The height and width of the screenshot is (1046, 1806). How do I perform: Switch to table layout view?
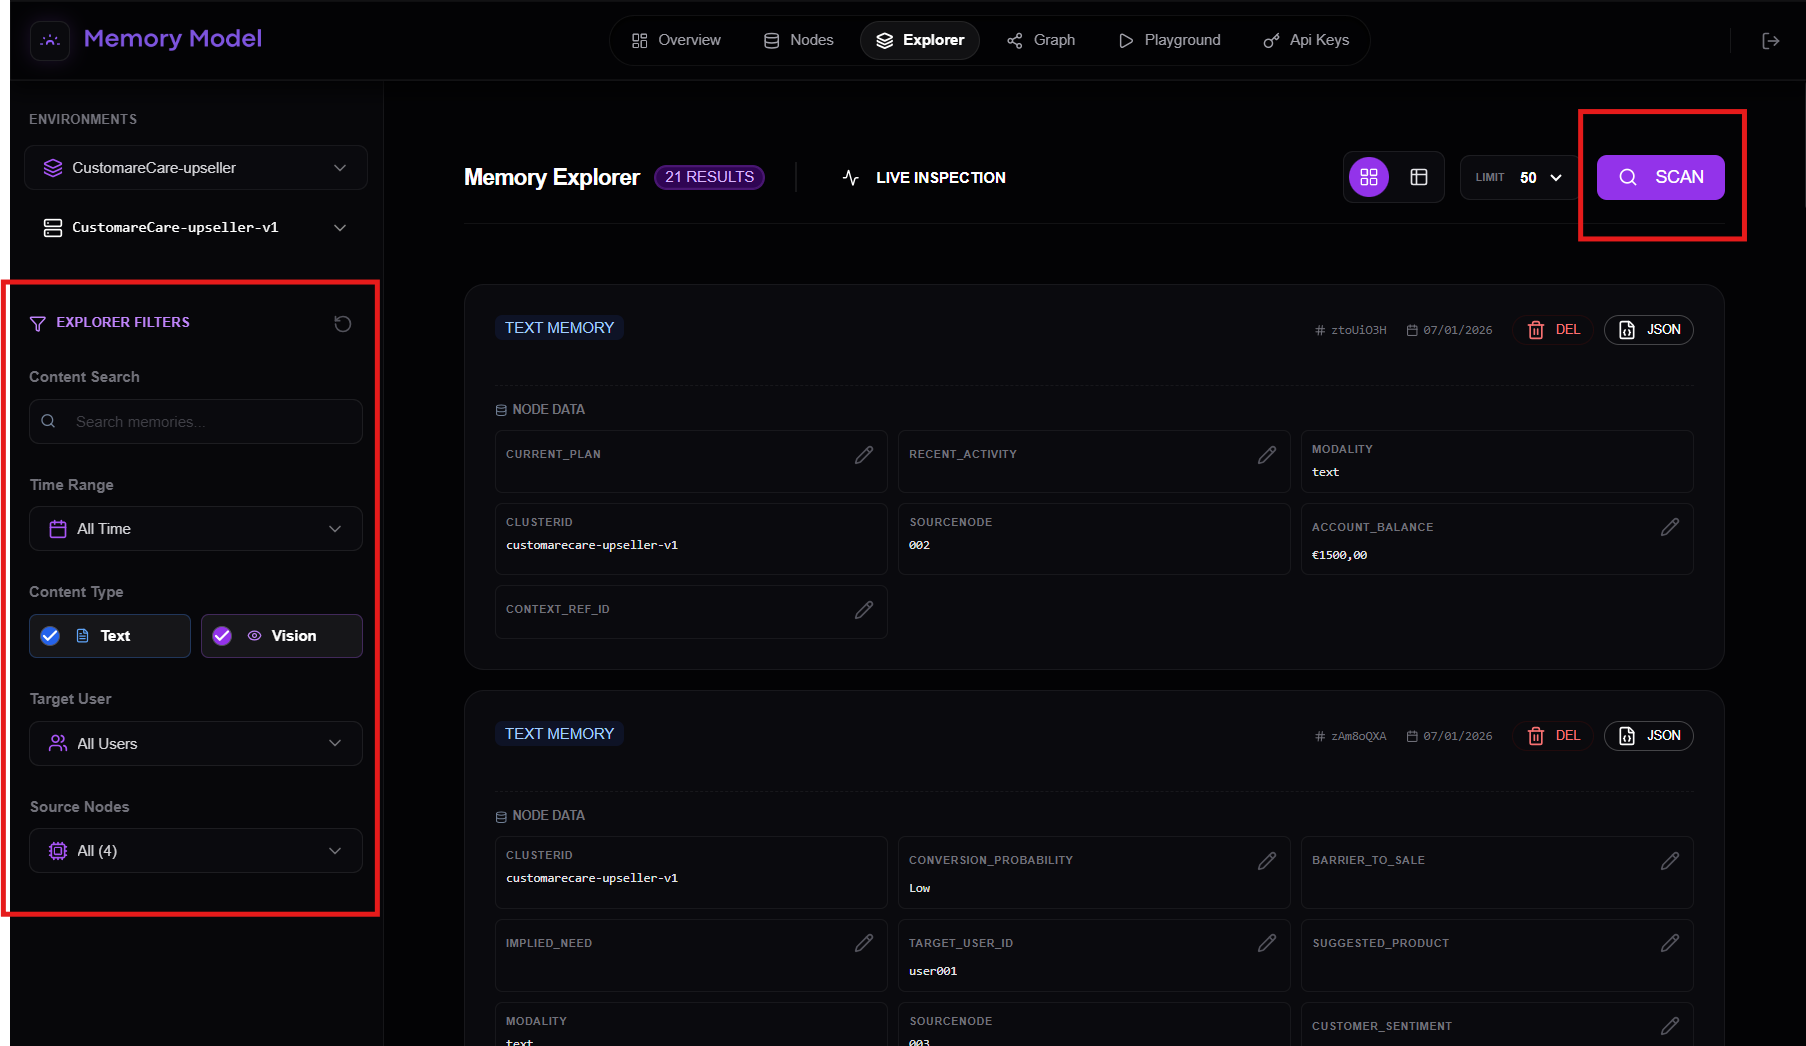[x=1418, y=177]
